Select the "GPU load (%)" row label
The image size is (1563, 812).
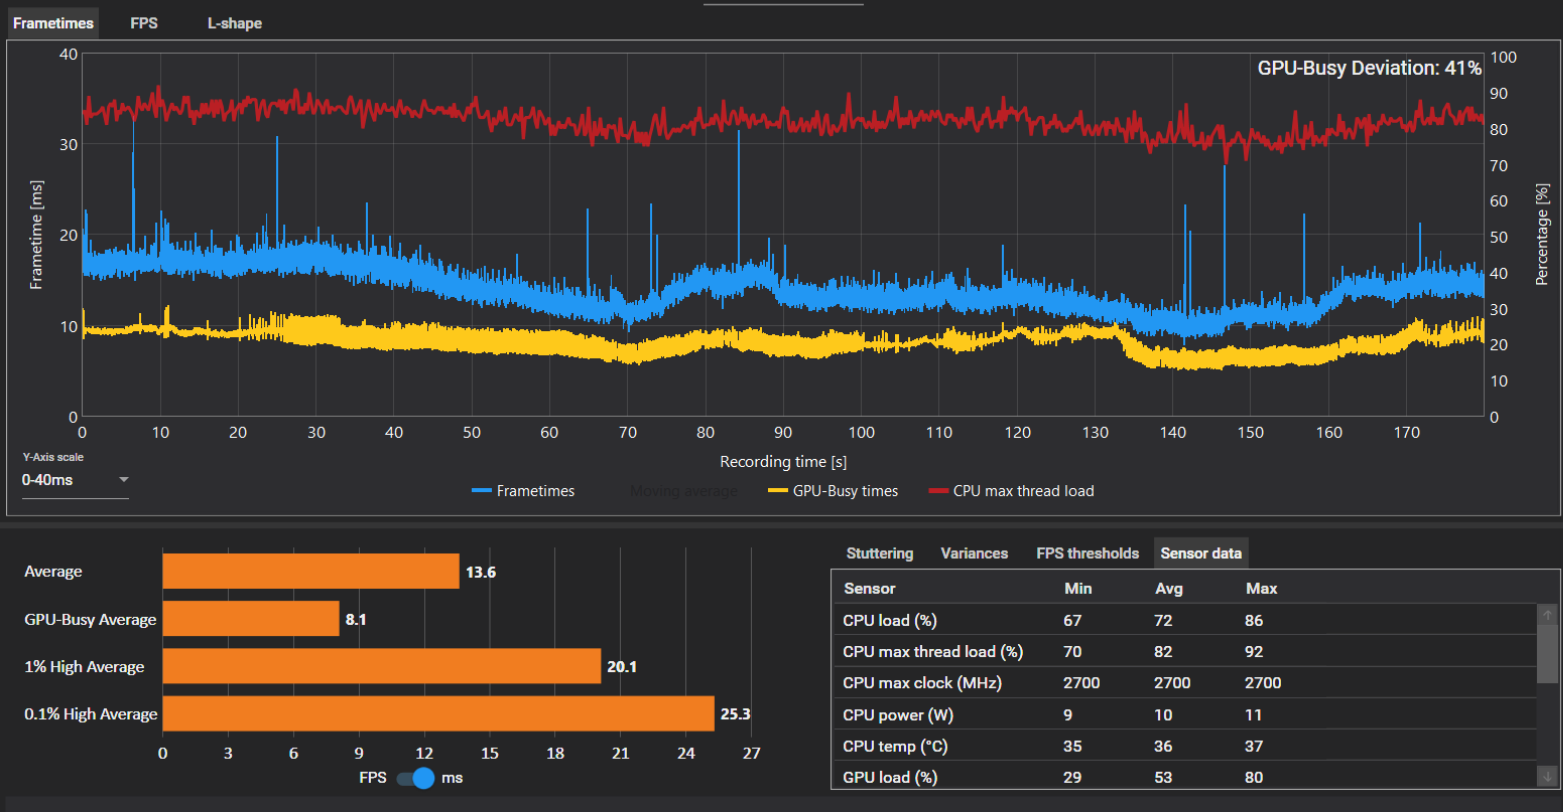891,777
